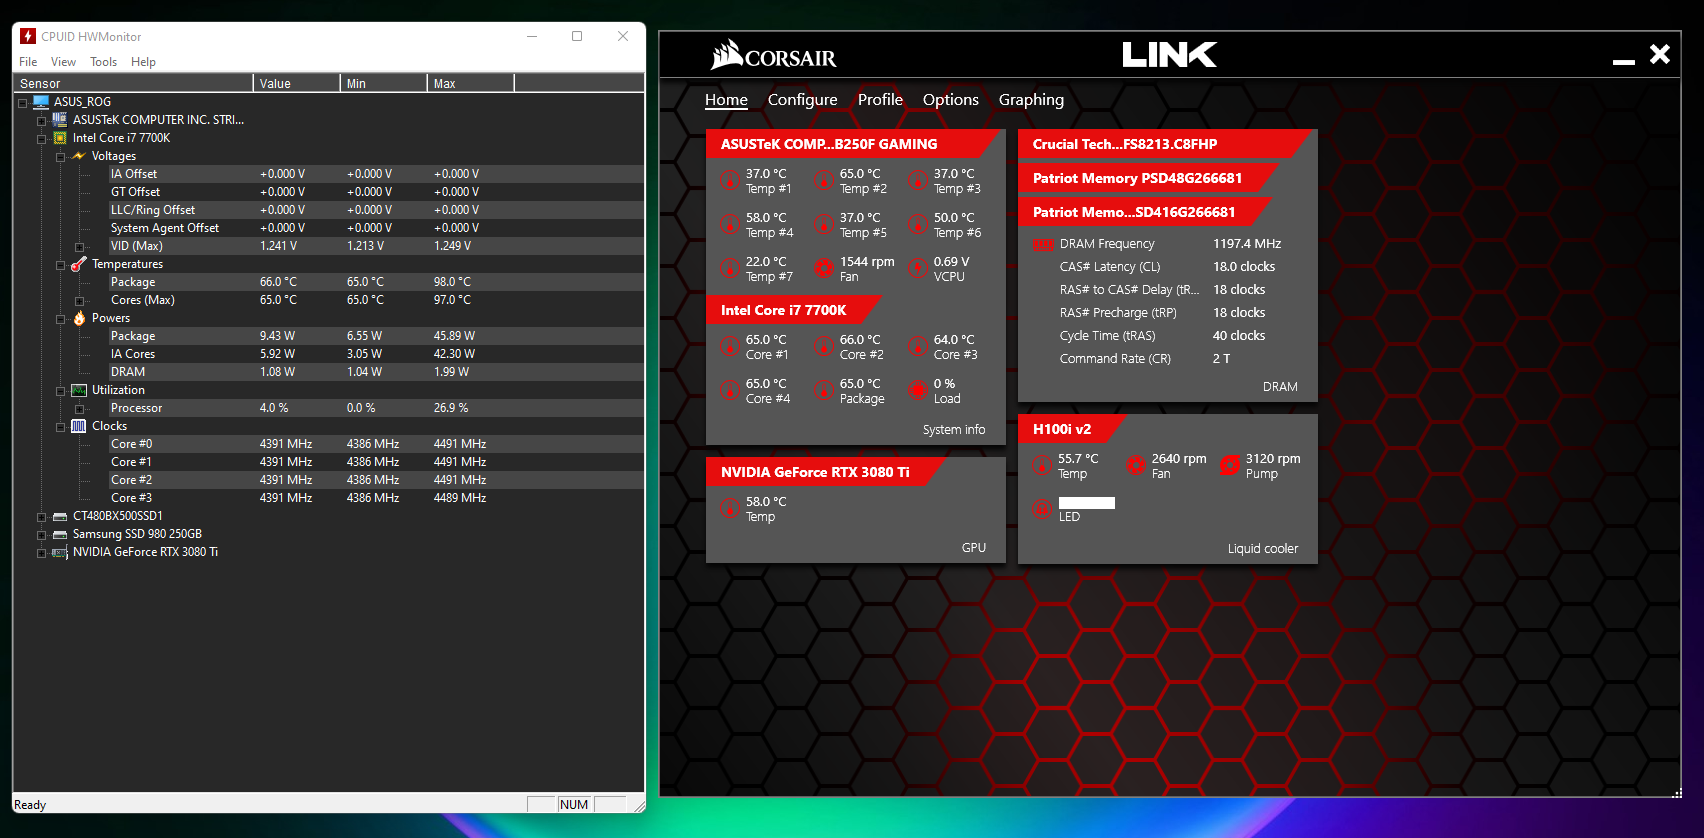Image resolution: width=1704 pixels, height=838 pixels.
Task: Click the ASUS_ROG computer icon in HWMonitor
Action: tap(41, 102)
